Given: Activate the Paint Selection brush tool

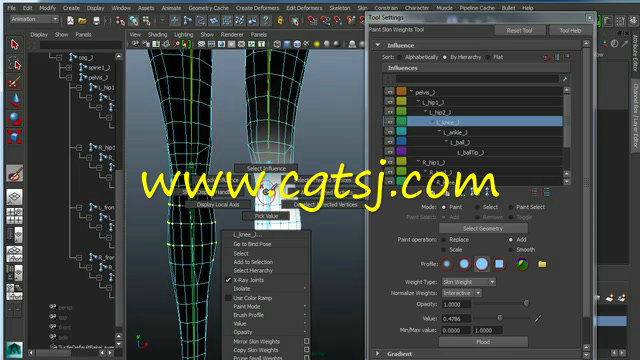Looking at the screenshot, I should 15,83.
